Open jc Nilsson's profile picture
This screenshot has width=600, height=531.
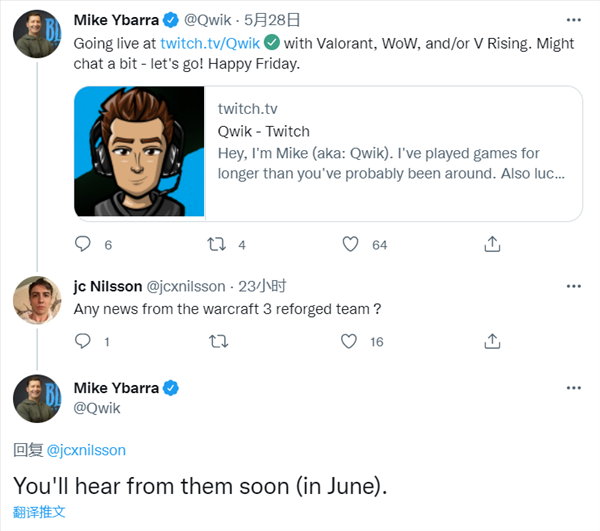(37, 300)
